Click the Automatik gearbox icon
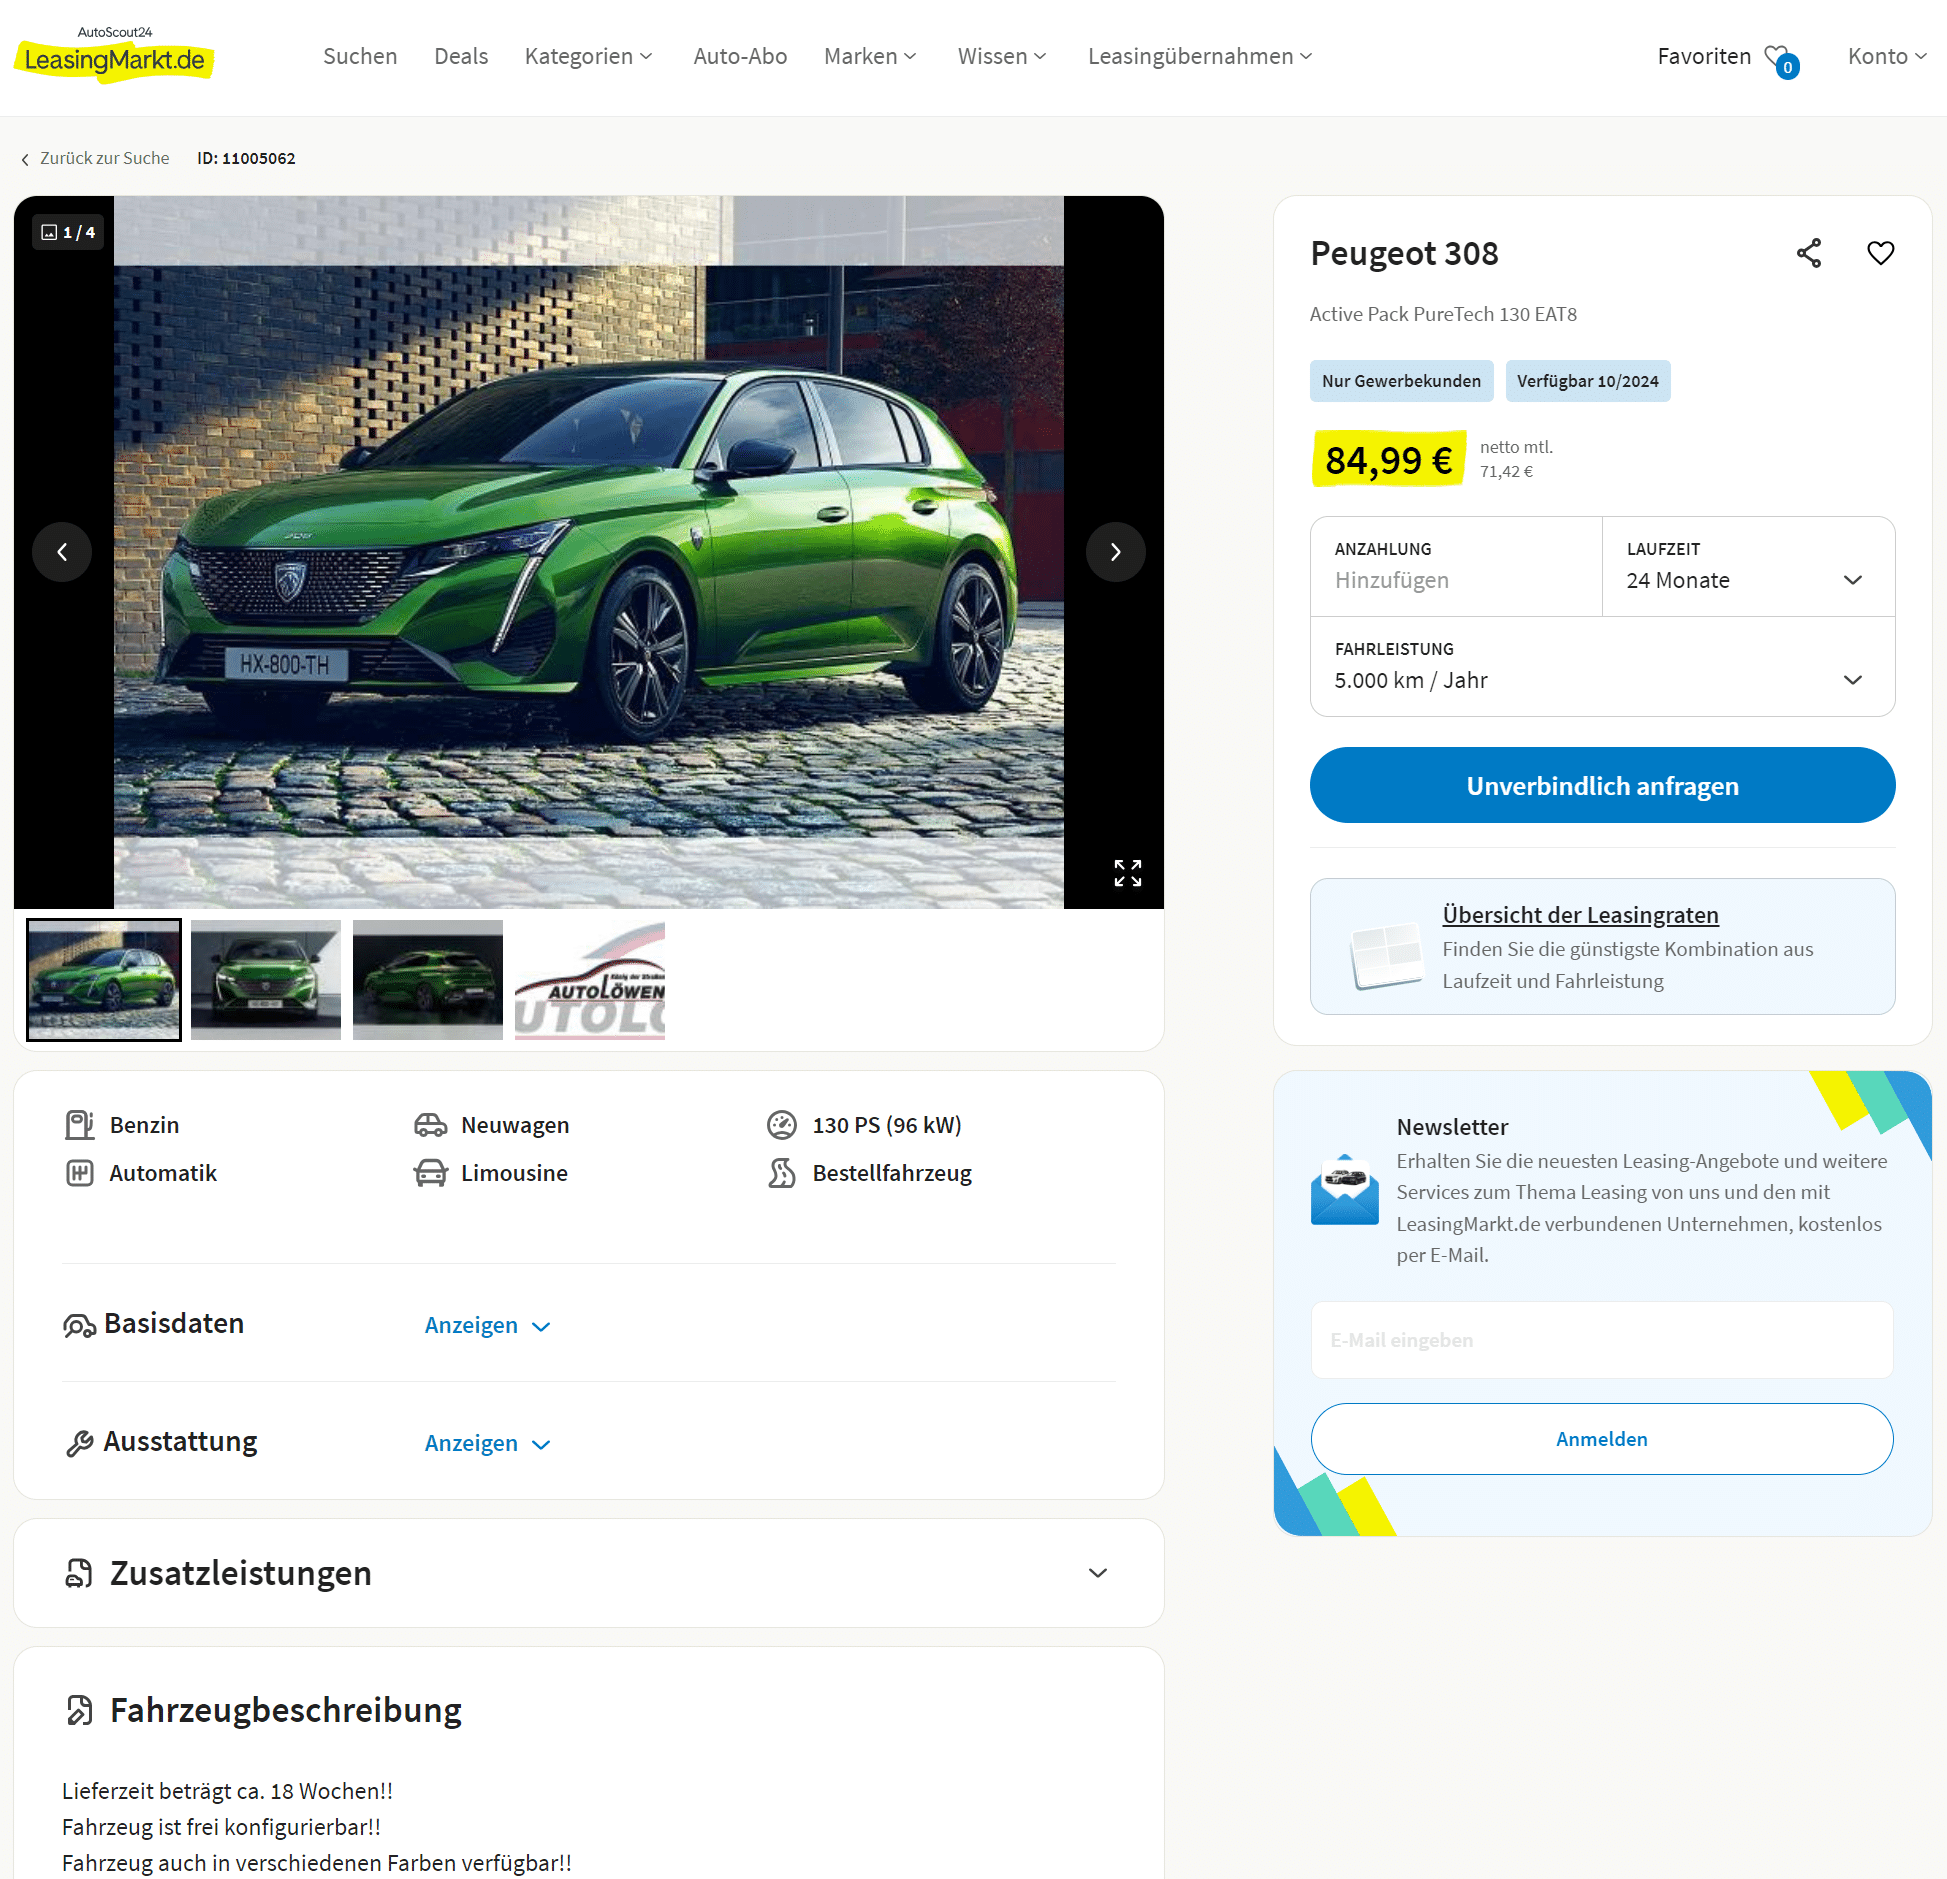1947x1879 pixels. point(80,1173)
